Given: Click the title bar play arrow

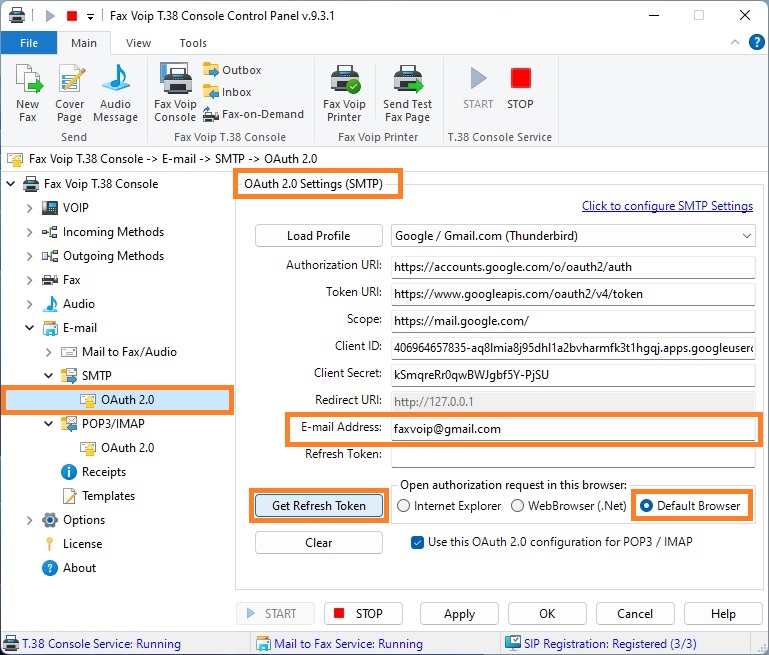Looking at the screenshot, I should [50, 16].
